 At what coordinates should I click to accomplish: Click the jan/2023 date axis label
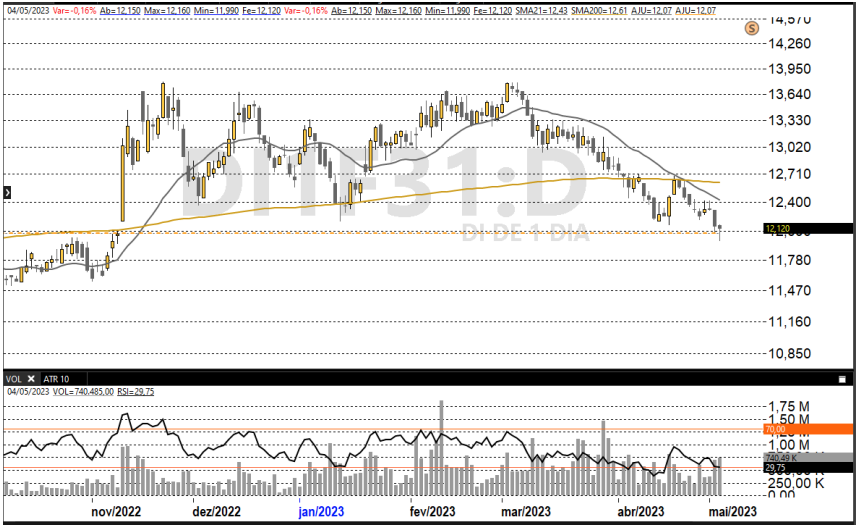click(322, 512)
